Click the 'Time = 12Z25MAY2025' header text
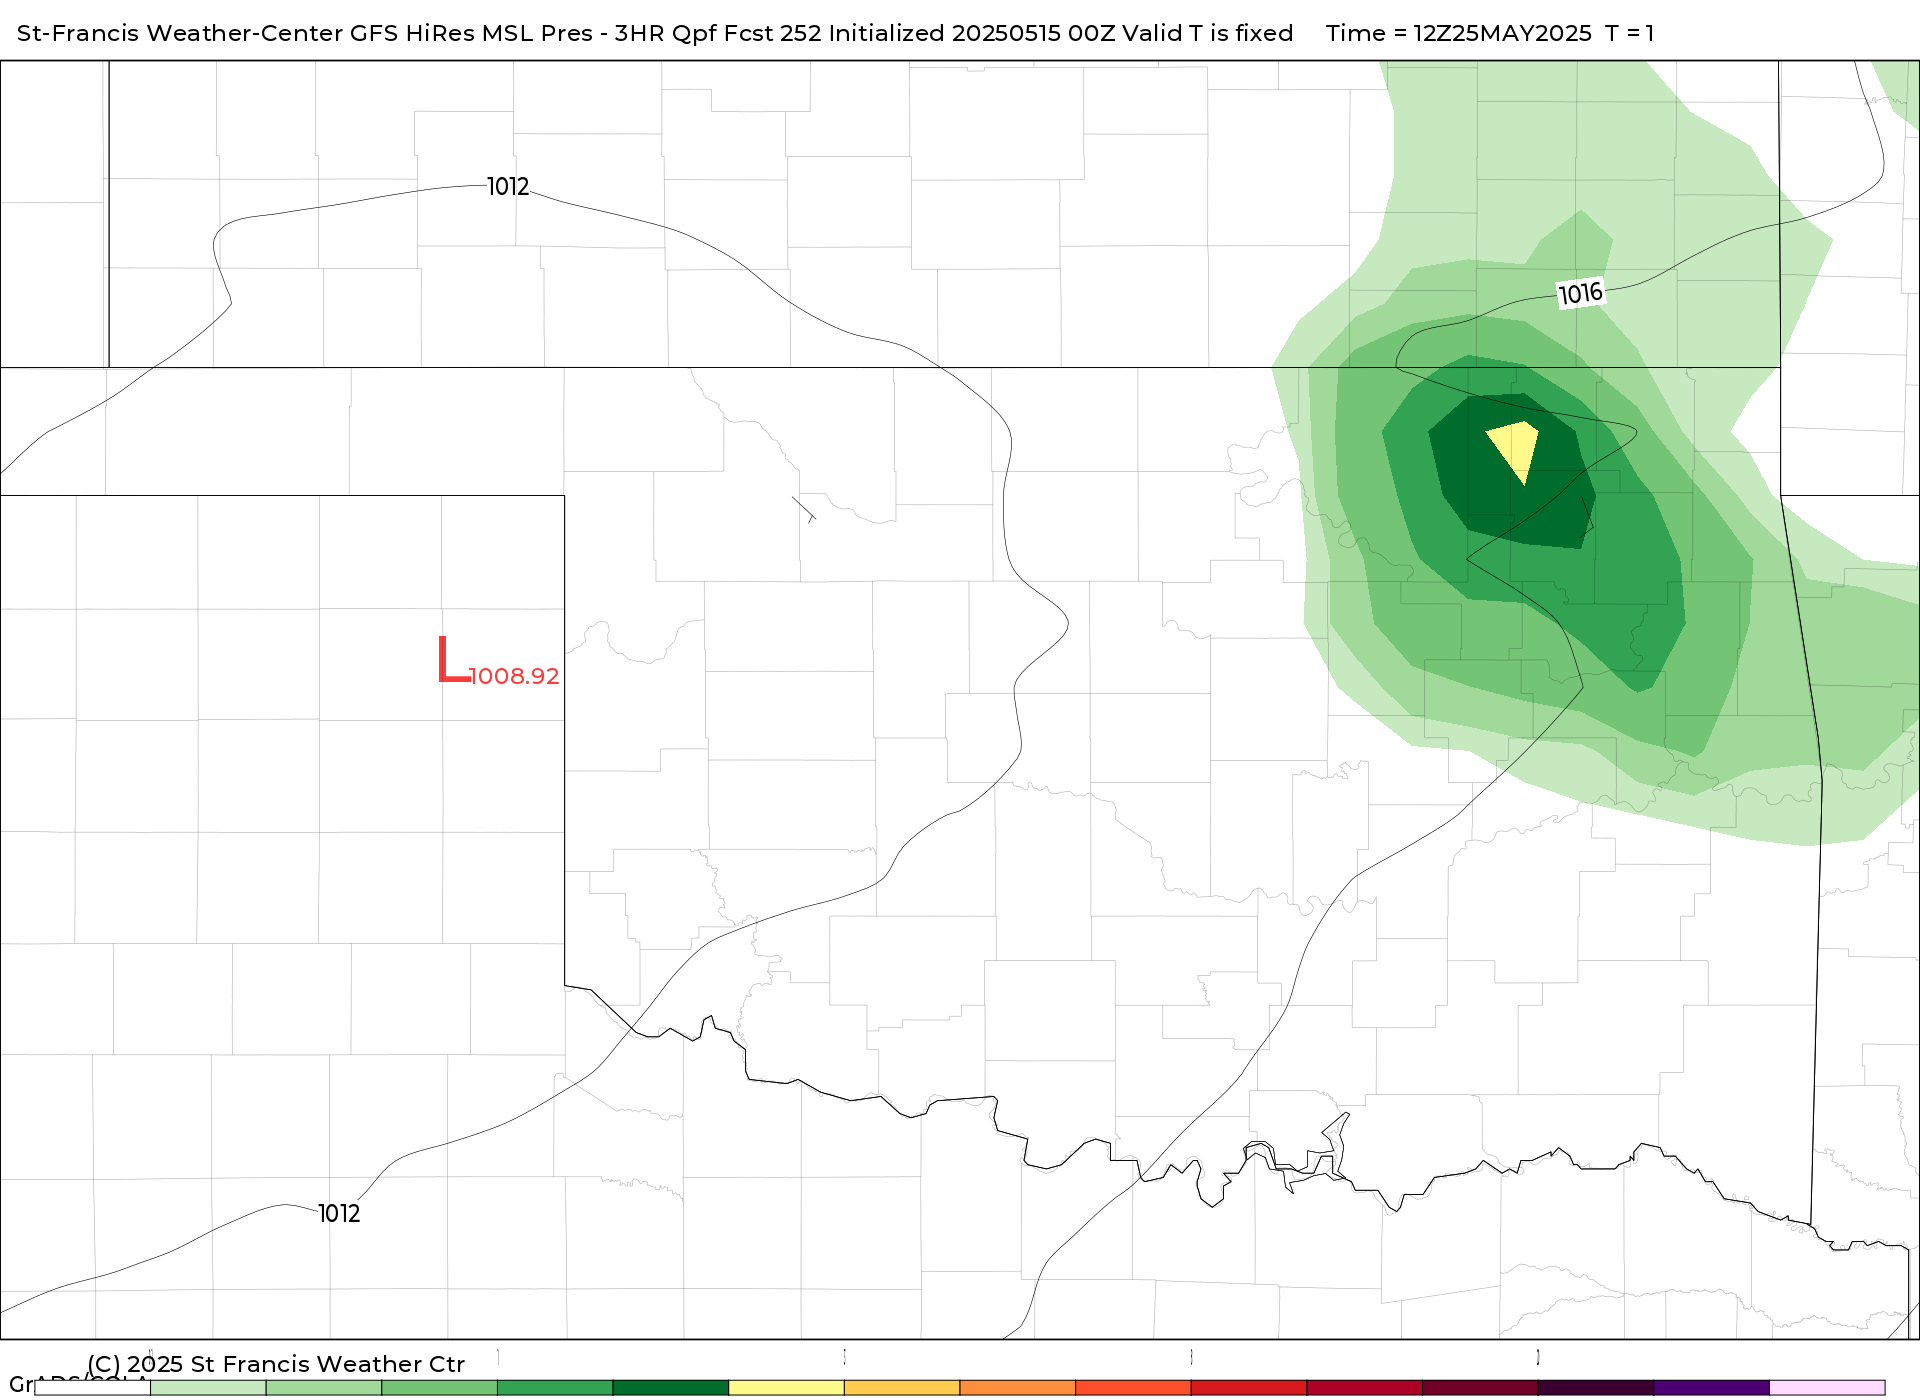 (x=1458, y=33)
